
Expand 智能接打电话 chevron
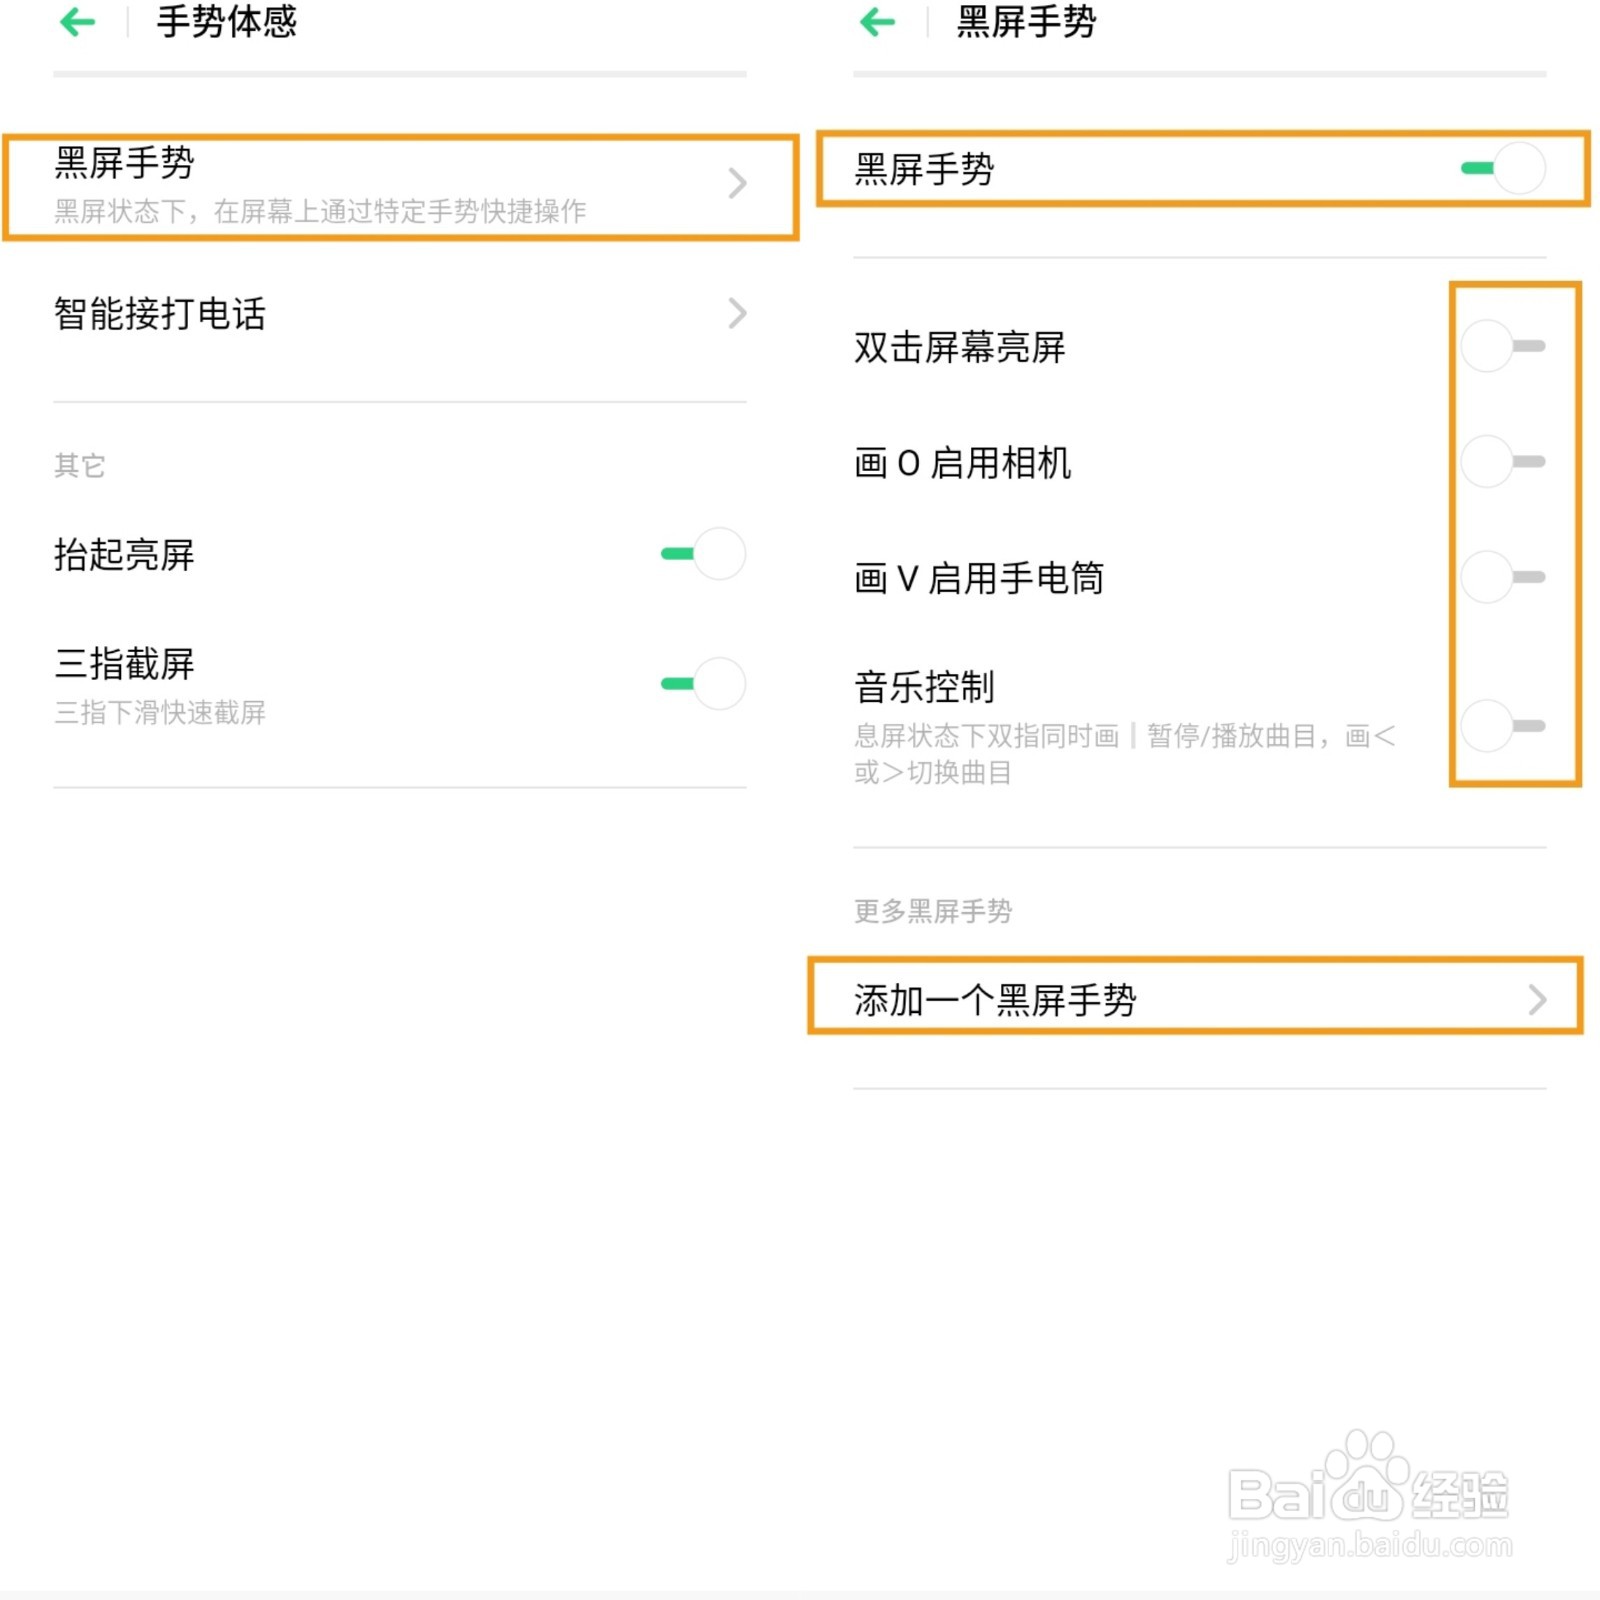[737, 314]
